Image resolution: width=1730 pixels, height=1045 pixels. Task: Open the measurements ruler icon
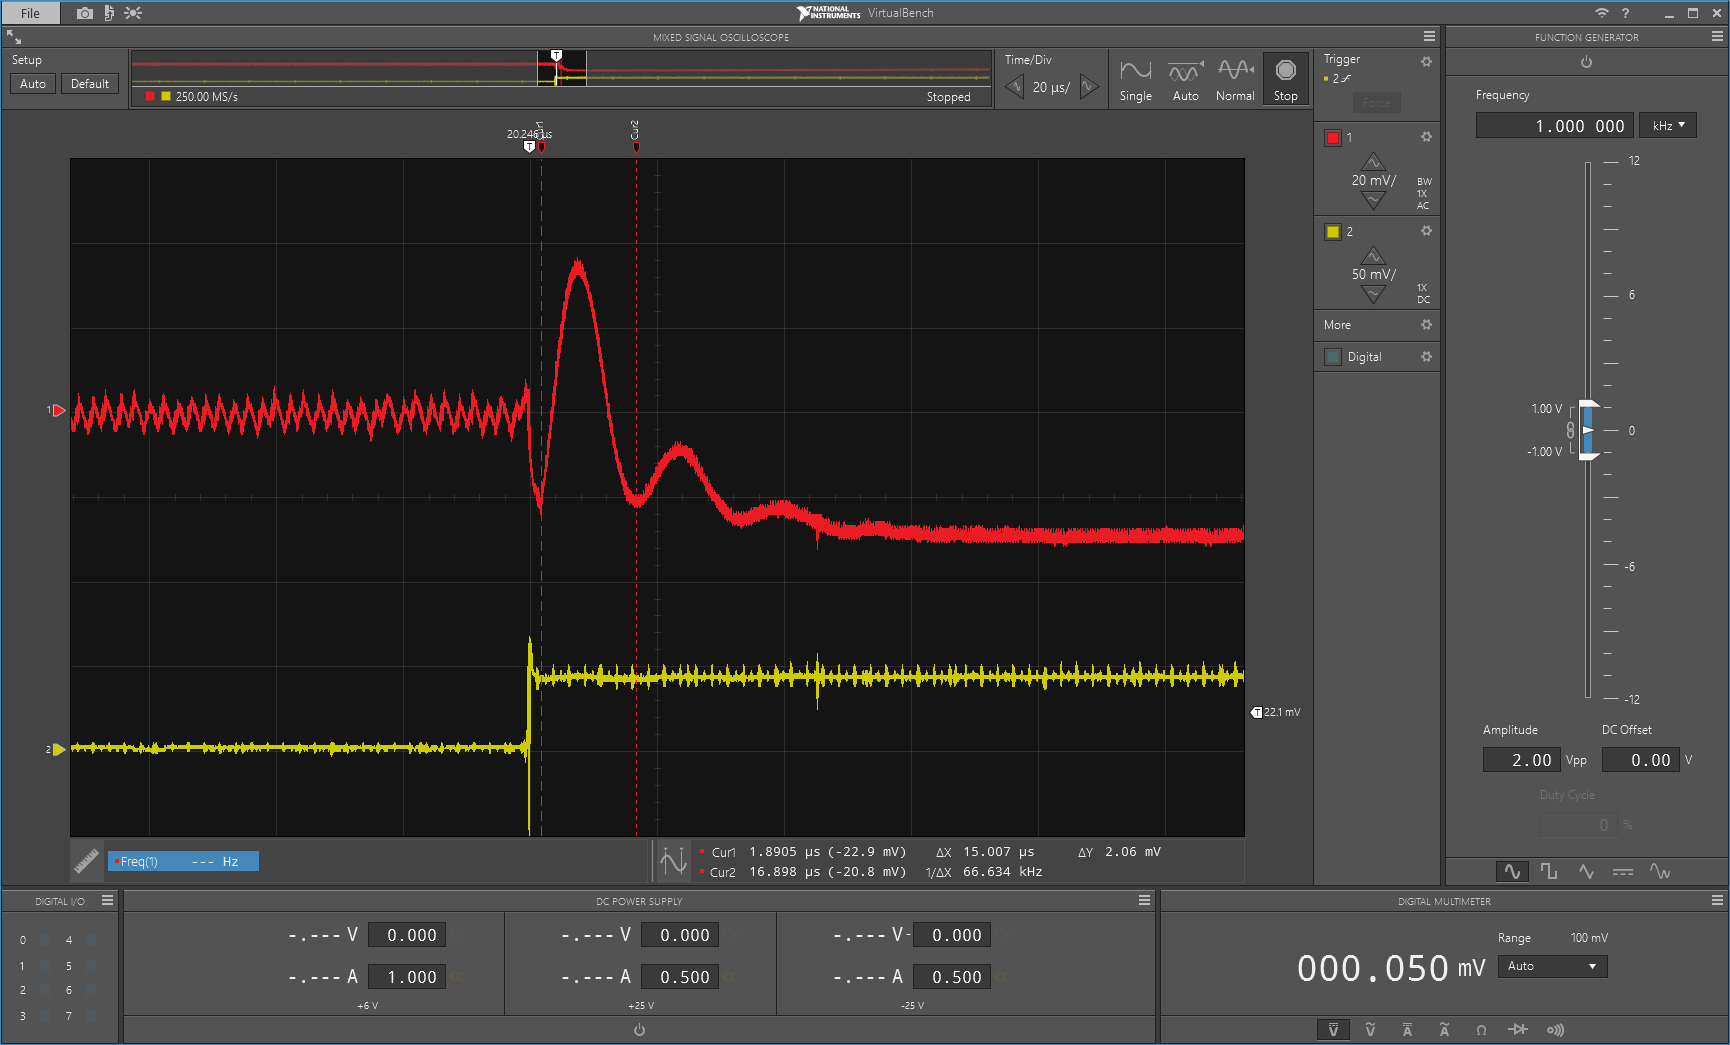87,860
